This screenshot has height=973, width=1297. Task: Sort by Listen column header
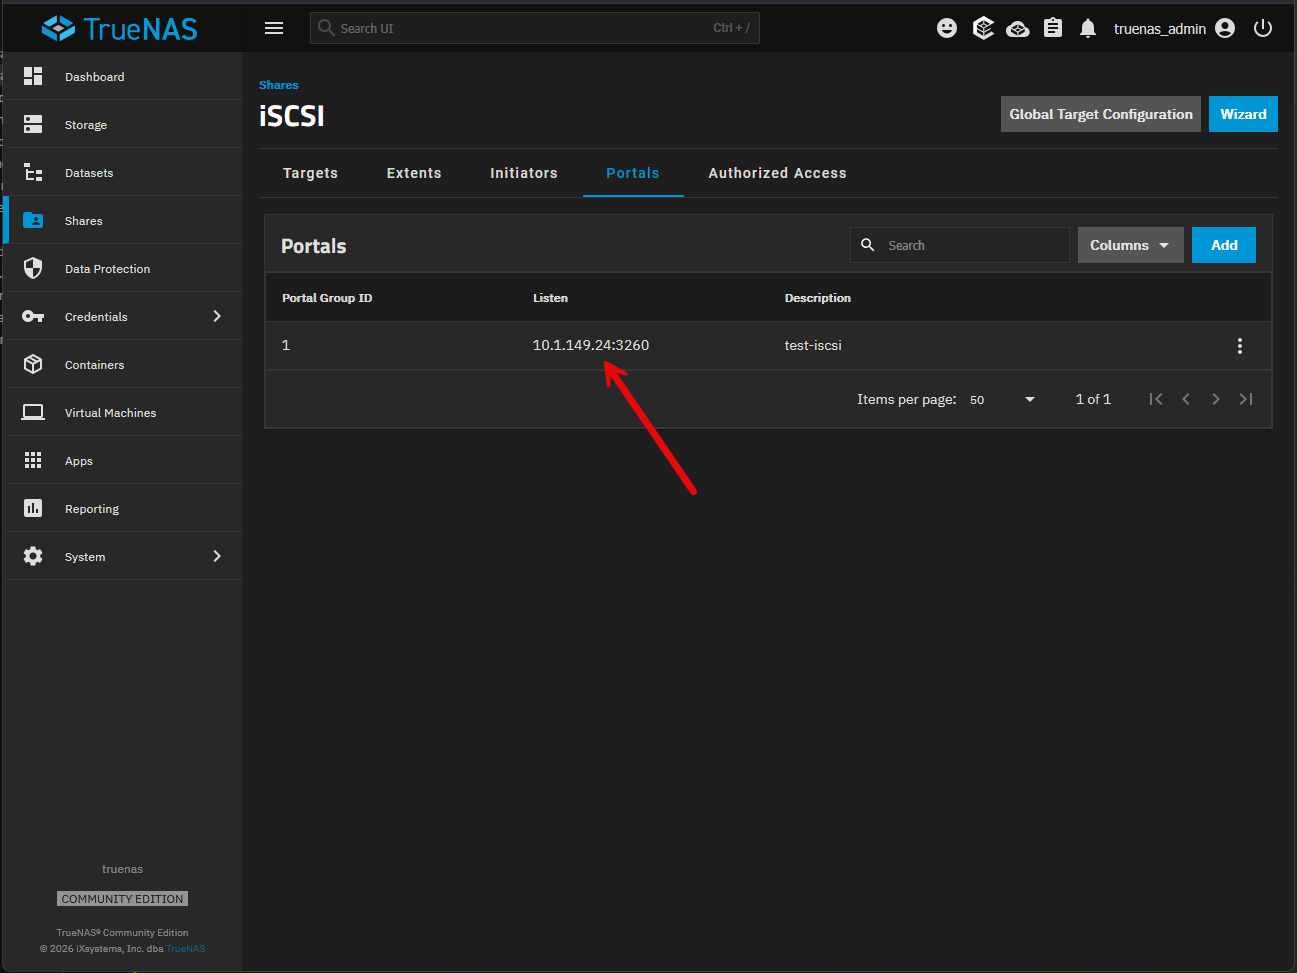tap(550, 298)
